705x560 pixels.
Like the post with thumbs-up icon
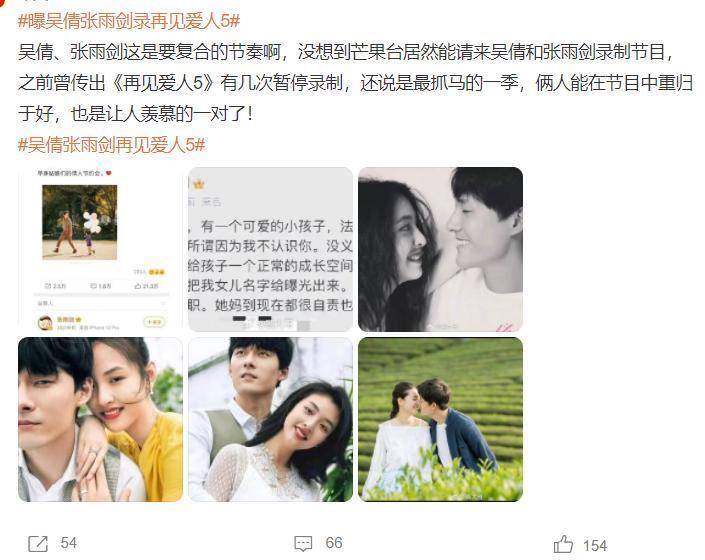(x=563, y=544)
